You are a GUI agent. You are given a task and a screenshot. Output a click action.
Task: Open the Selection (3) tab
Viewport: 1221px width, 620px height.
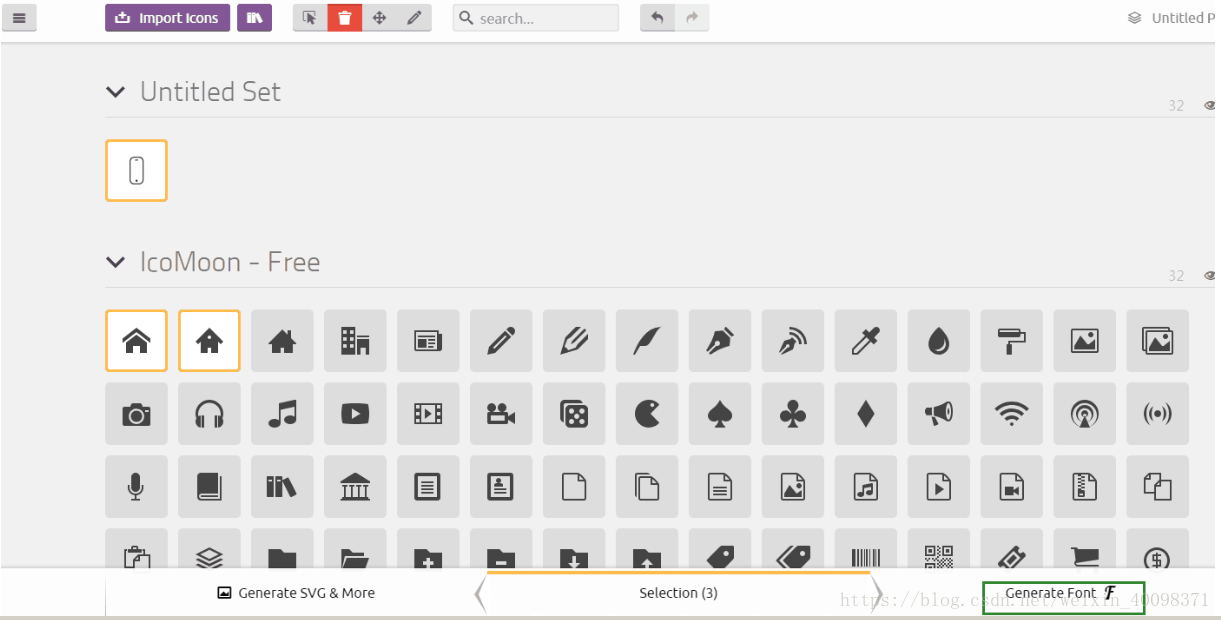pyautogui.click(x=679, y=593)
